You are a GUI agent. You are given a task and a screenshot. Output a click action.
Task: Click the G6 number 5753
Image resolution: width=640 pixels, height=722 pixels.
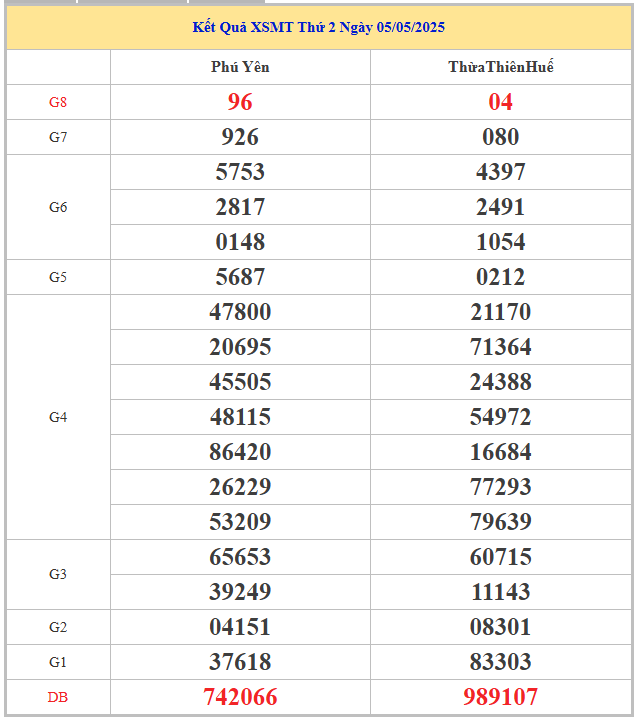pyautogui.click(x=240, y=172)
